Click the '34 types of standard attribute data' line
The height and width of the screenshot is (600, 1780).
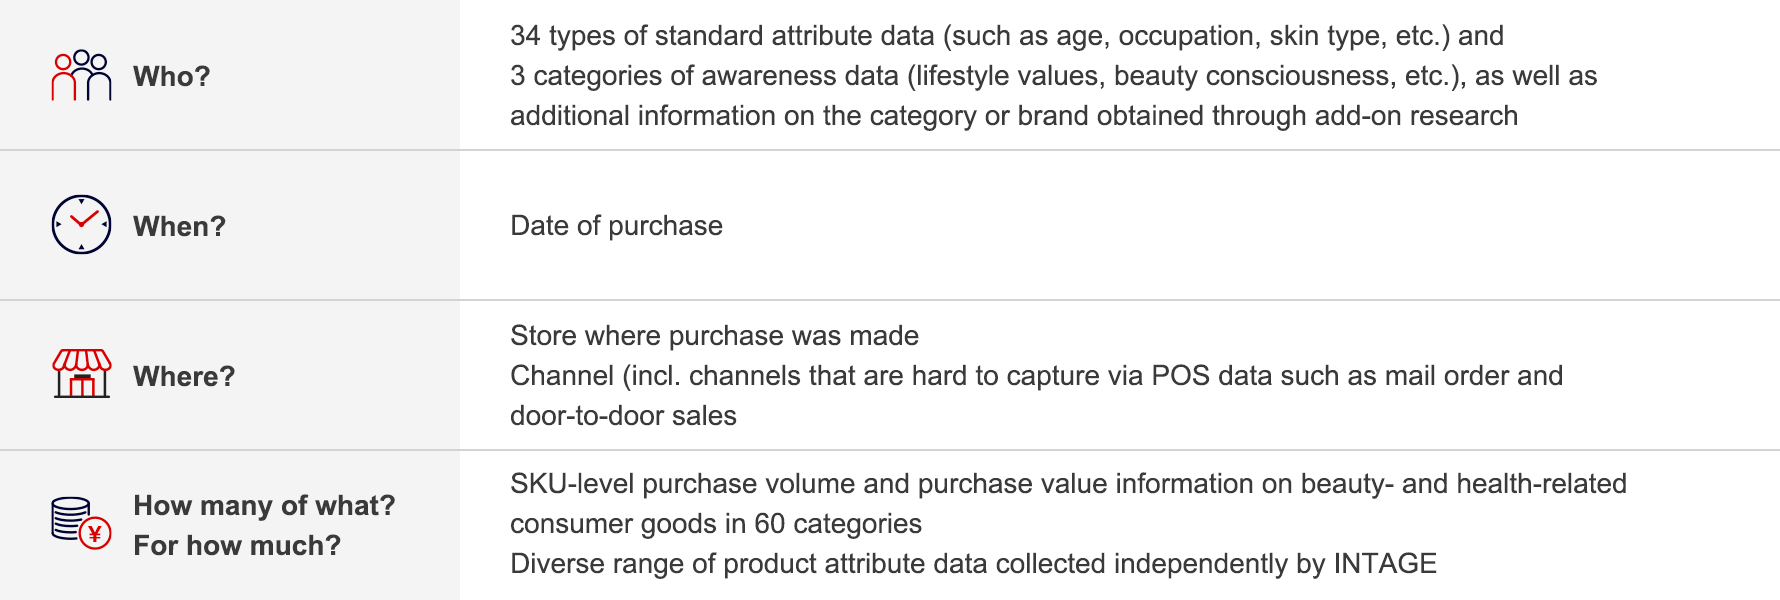1007,36
